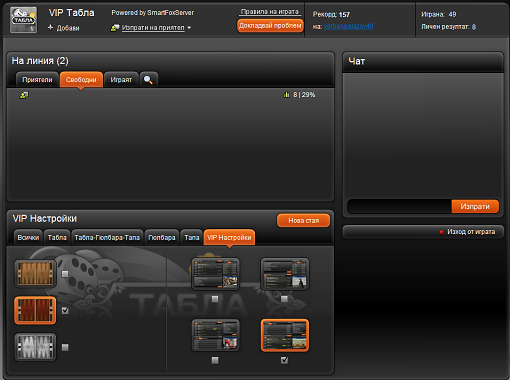This screenshot has width=510, height=380.
Task: Click the plus icon next to Добави
Action: click(50, 27)
